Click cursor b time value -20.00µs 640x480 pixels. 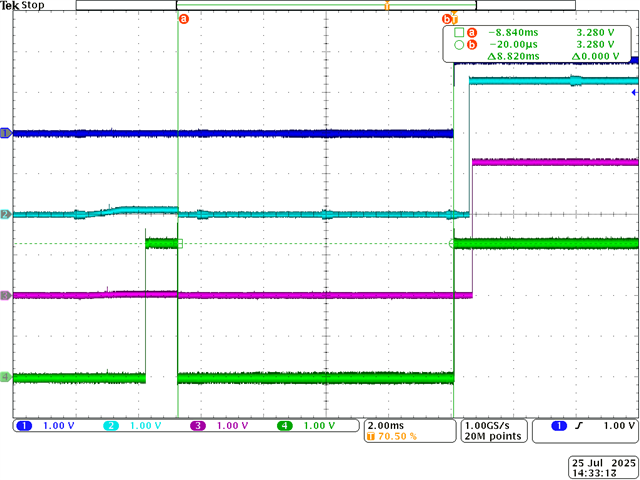[x=513, y=45]
